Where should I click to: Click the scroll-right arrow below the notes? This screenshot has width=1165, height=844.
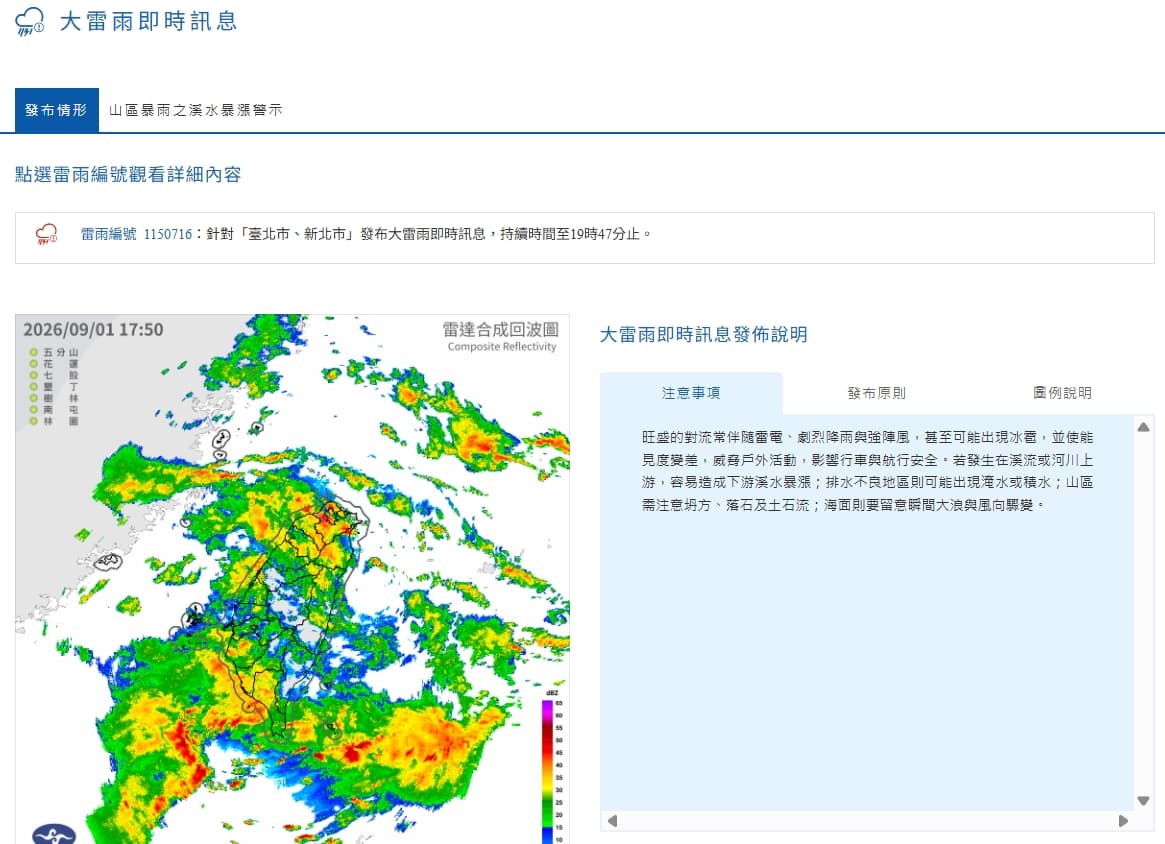[1123, 821]
